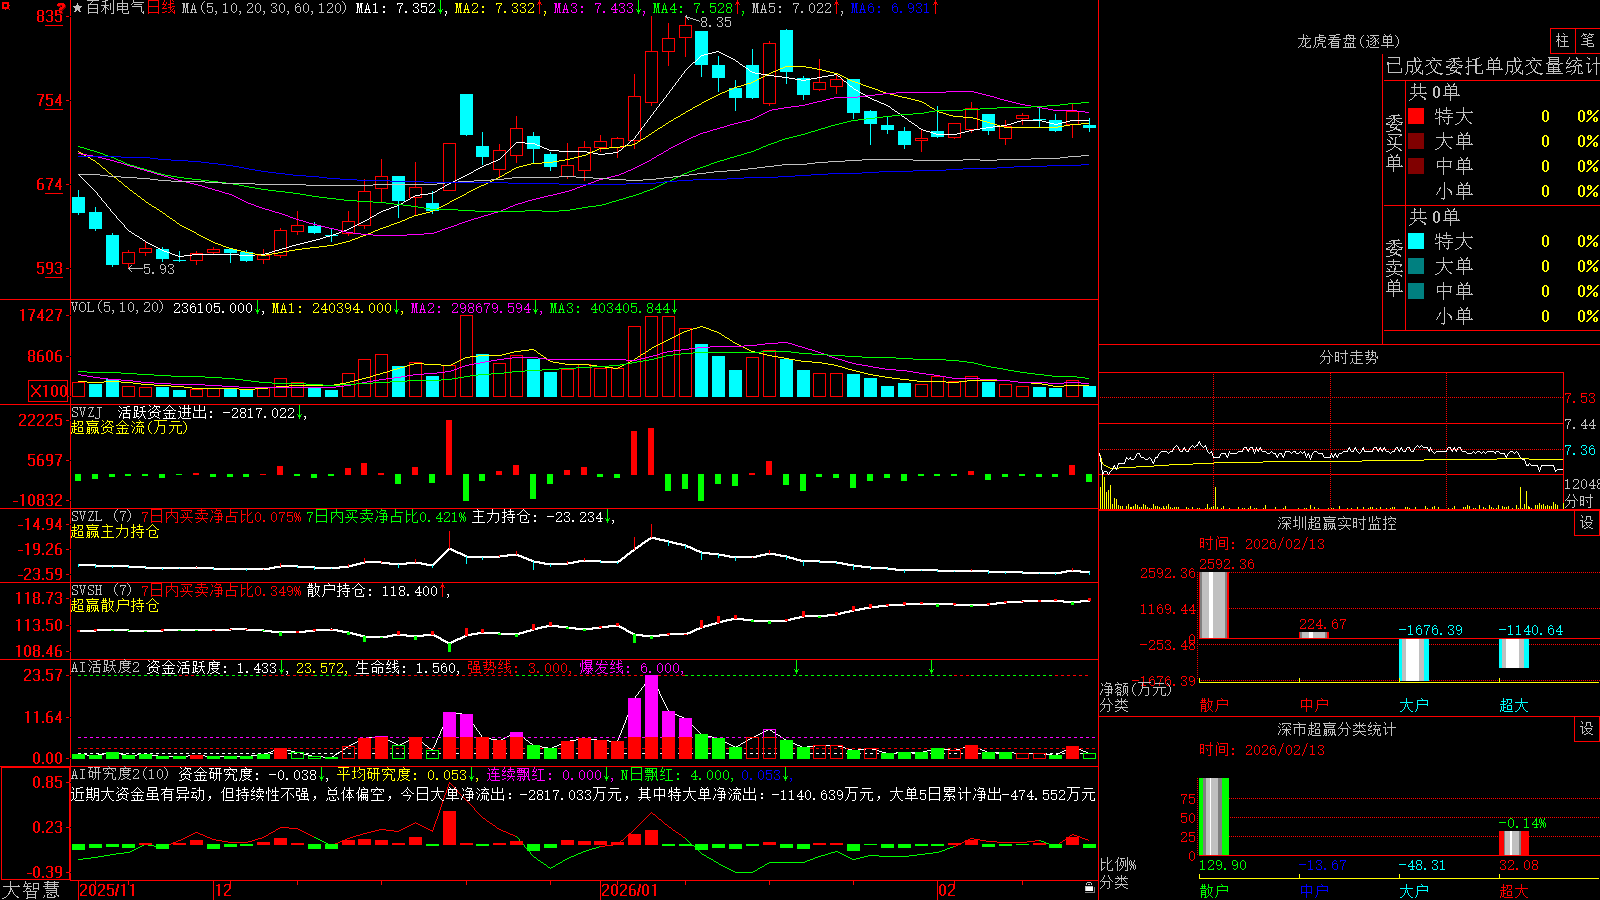Click the AI研究度2(10) indicator name
The height and width of the screenshot is (900, 1600).
(x=120, y=774)
